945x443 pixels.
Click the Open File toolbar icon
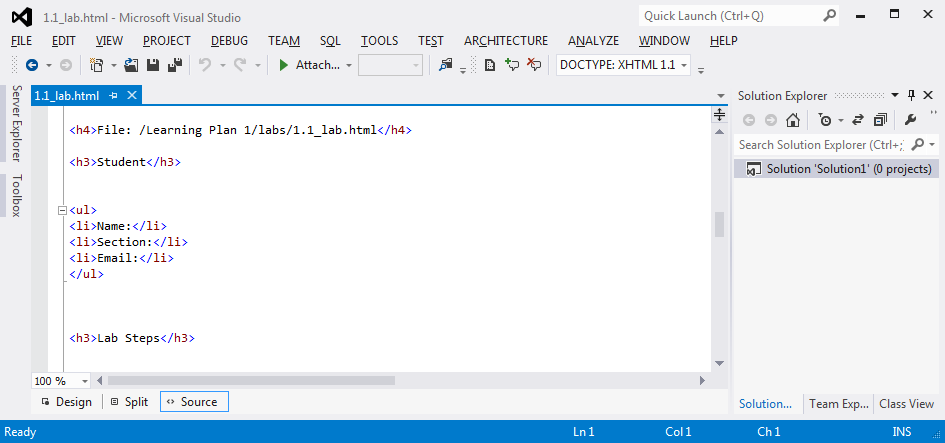click(x=131, y=65)
